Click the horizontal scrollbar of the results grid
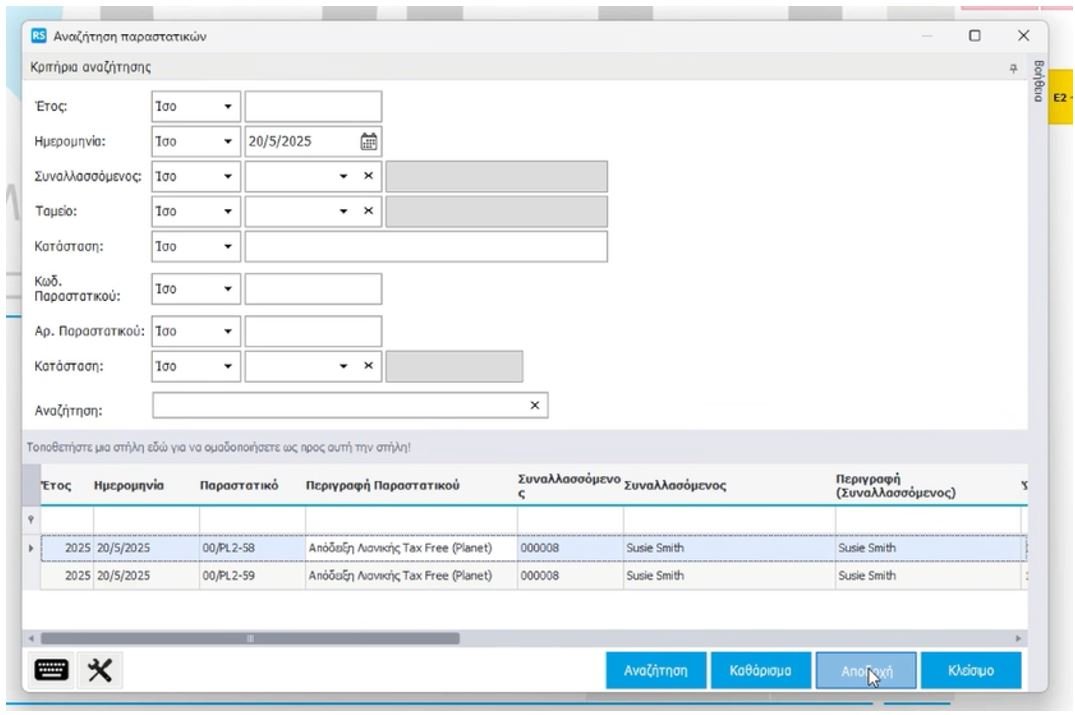This screenshot has width=1075, height=715. (x=250, y=638)
